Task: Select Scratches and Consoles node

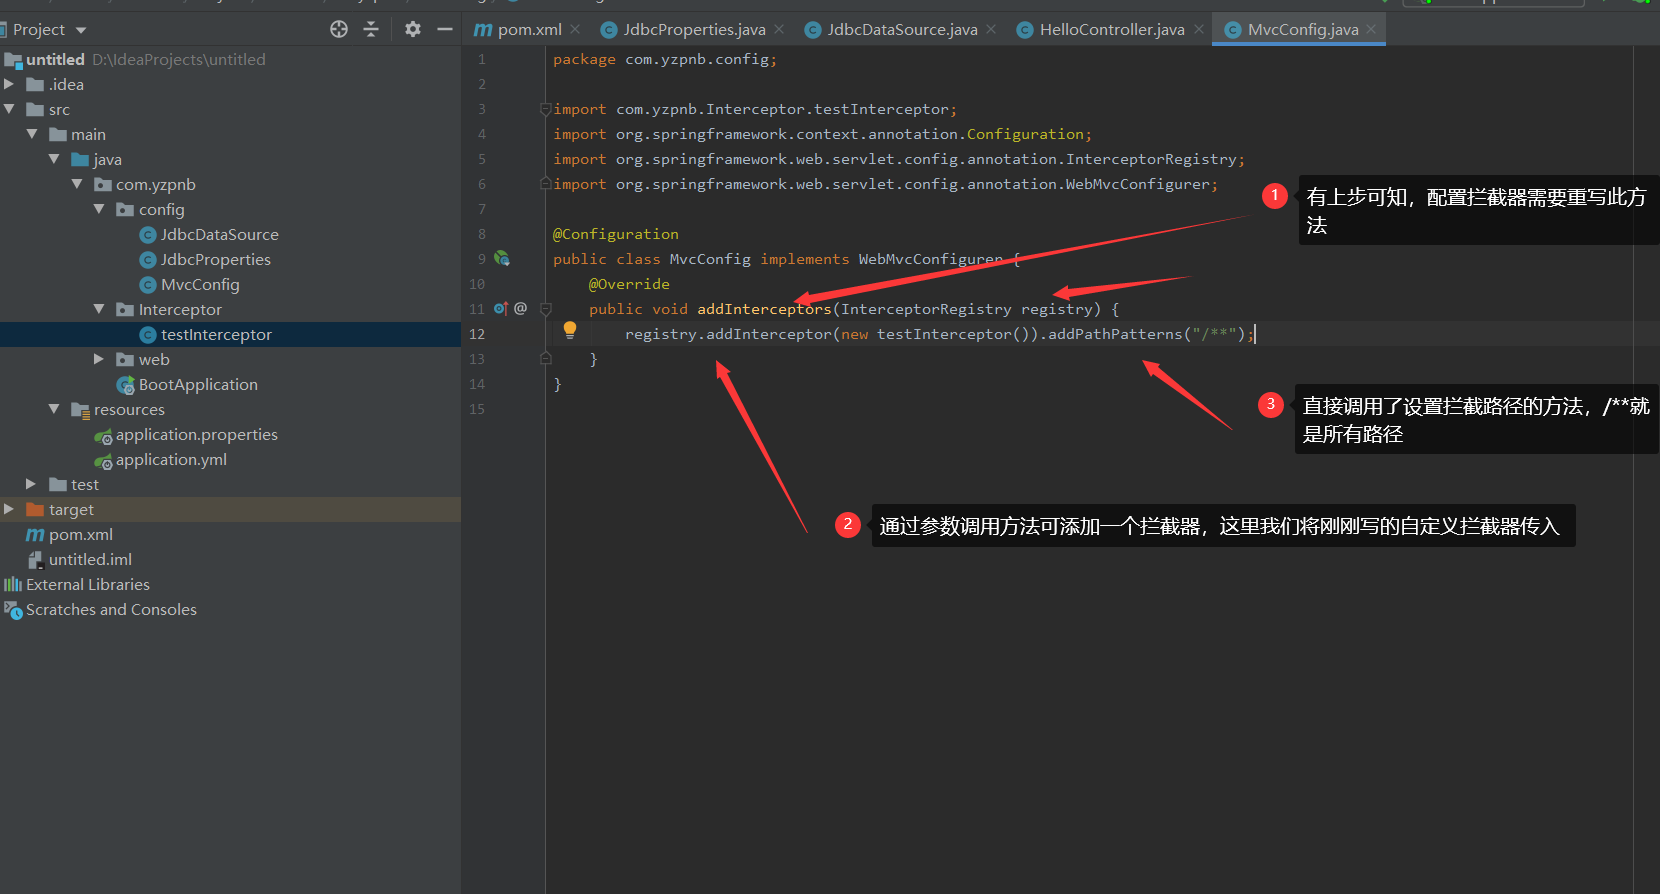Action: 111,610
